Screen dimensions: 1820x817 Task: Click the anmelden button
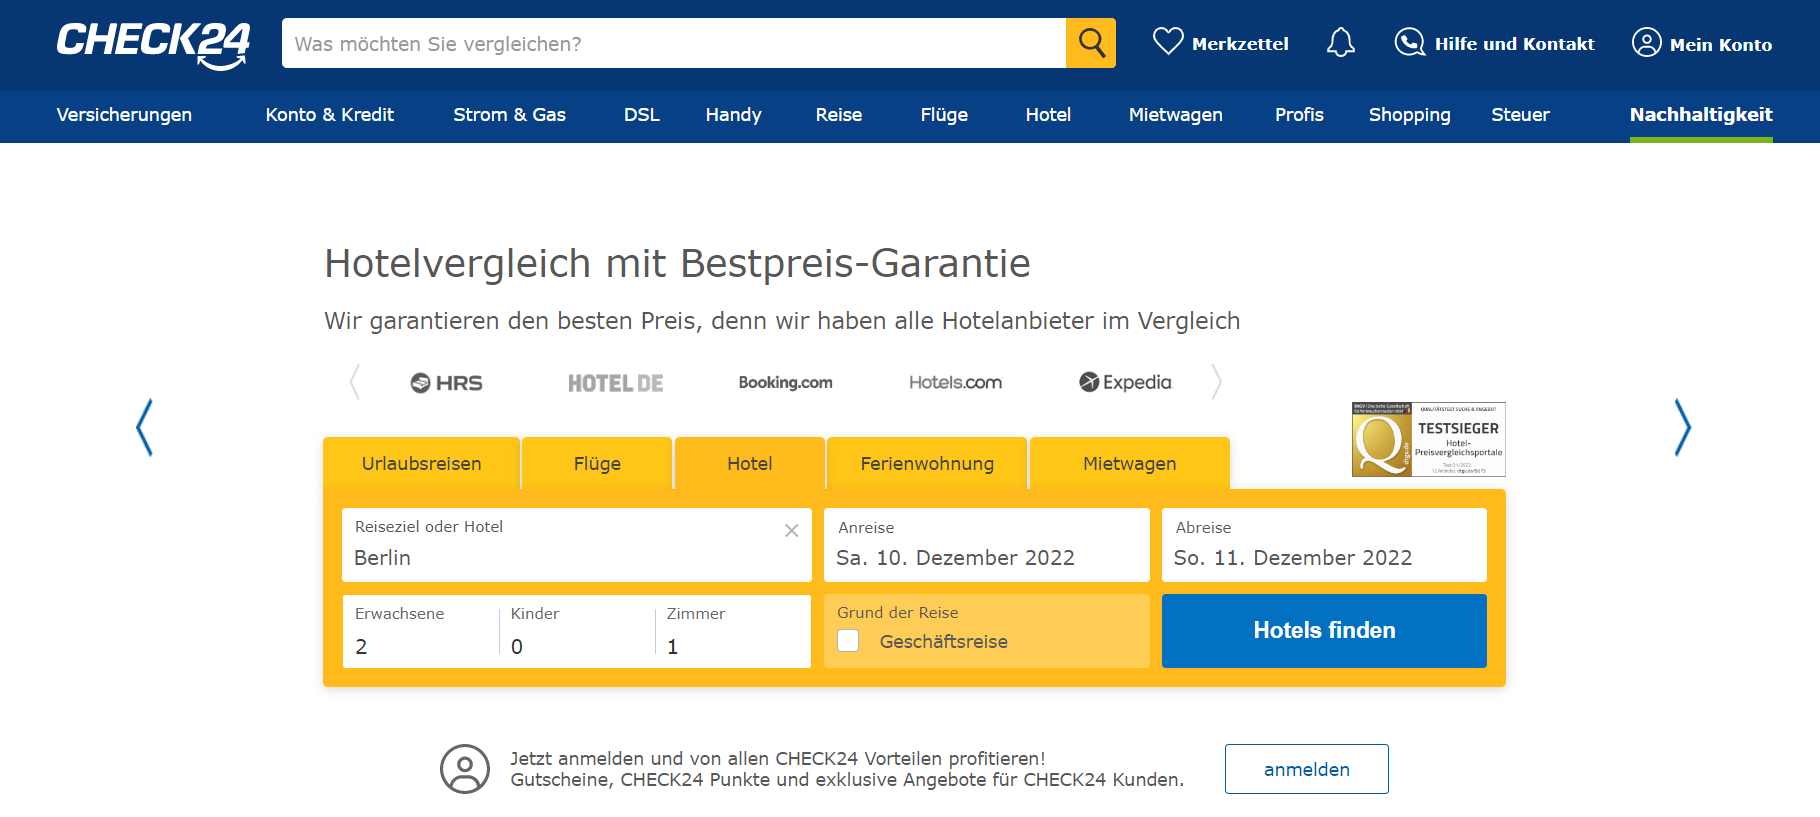coord(1306,769)
